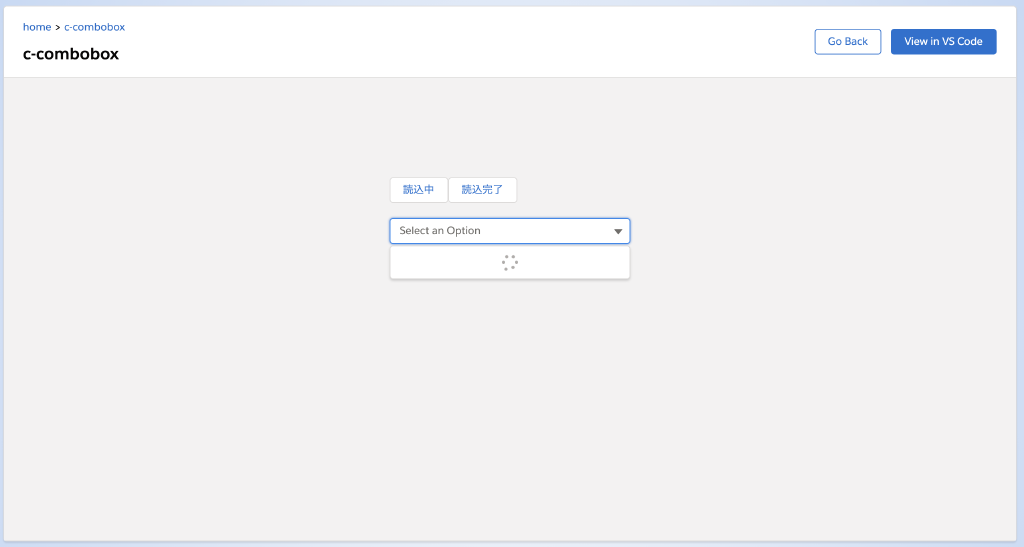Return to the previous page via Go Back
This screenshot has width=1024, height=547.
coord(847,42)
